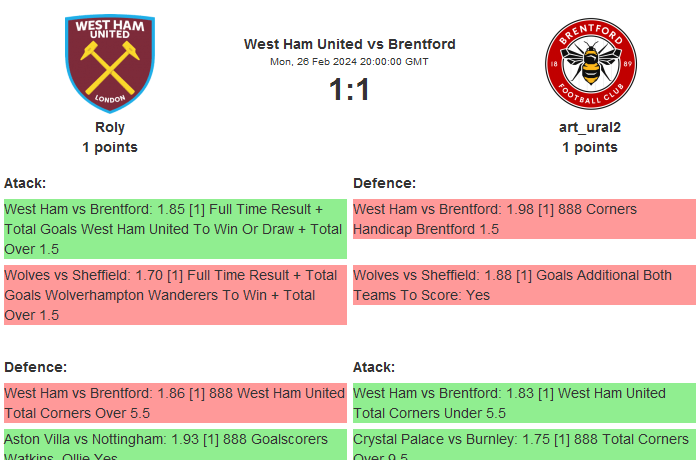Select the 1.83 Total Corners Under 5.5 bet
Screen dimensions: 700x460
[524, 403]
